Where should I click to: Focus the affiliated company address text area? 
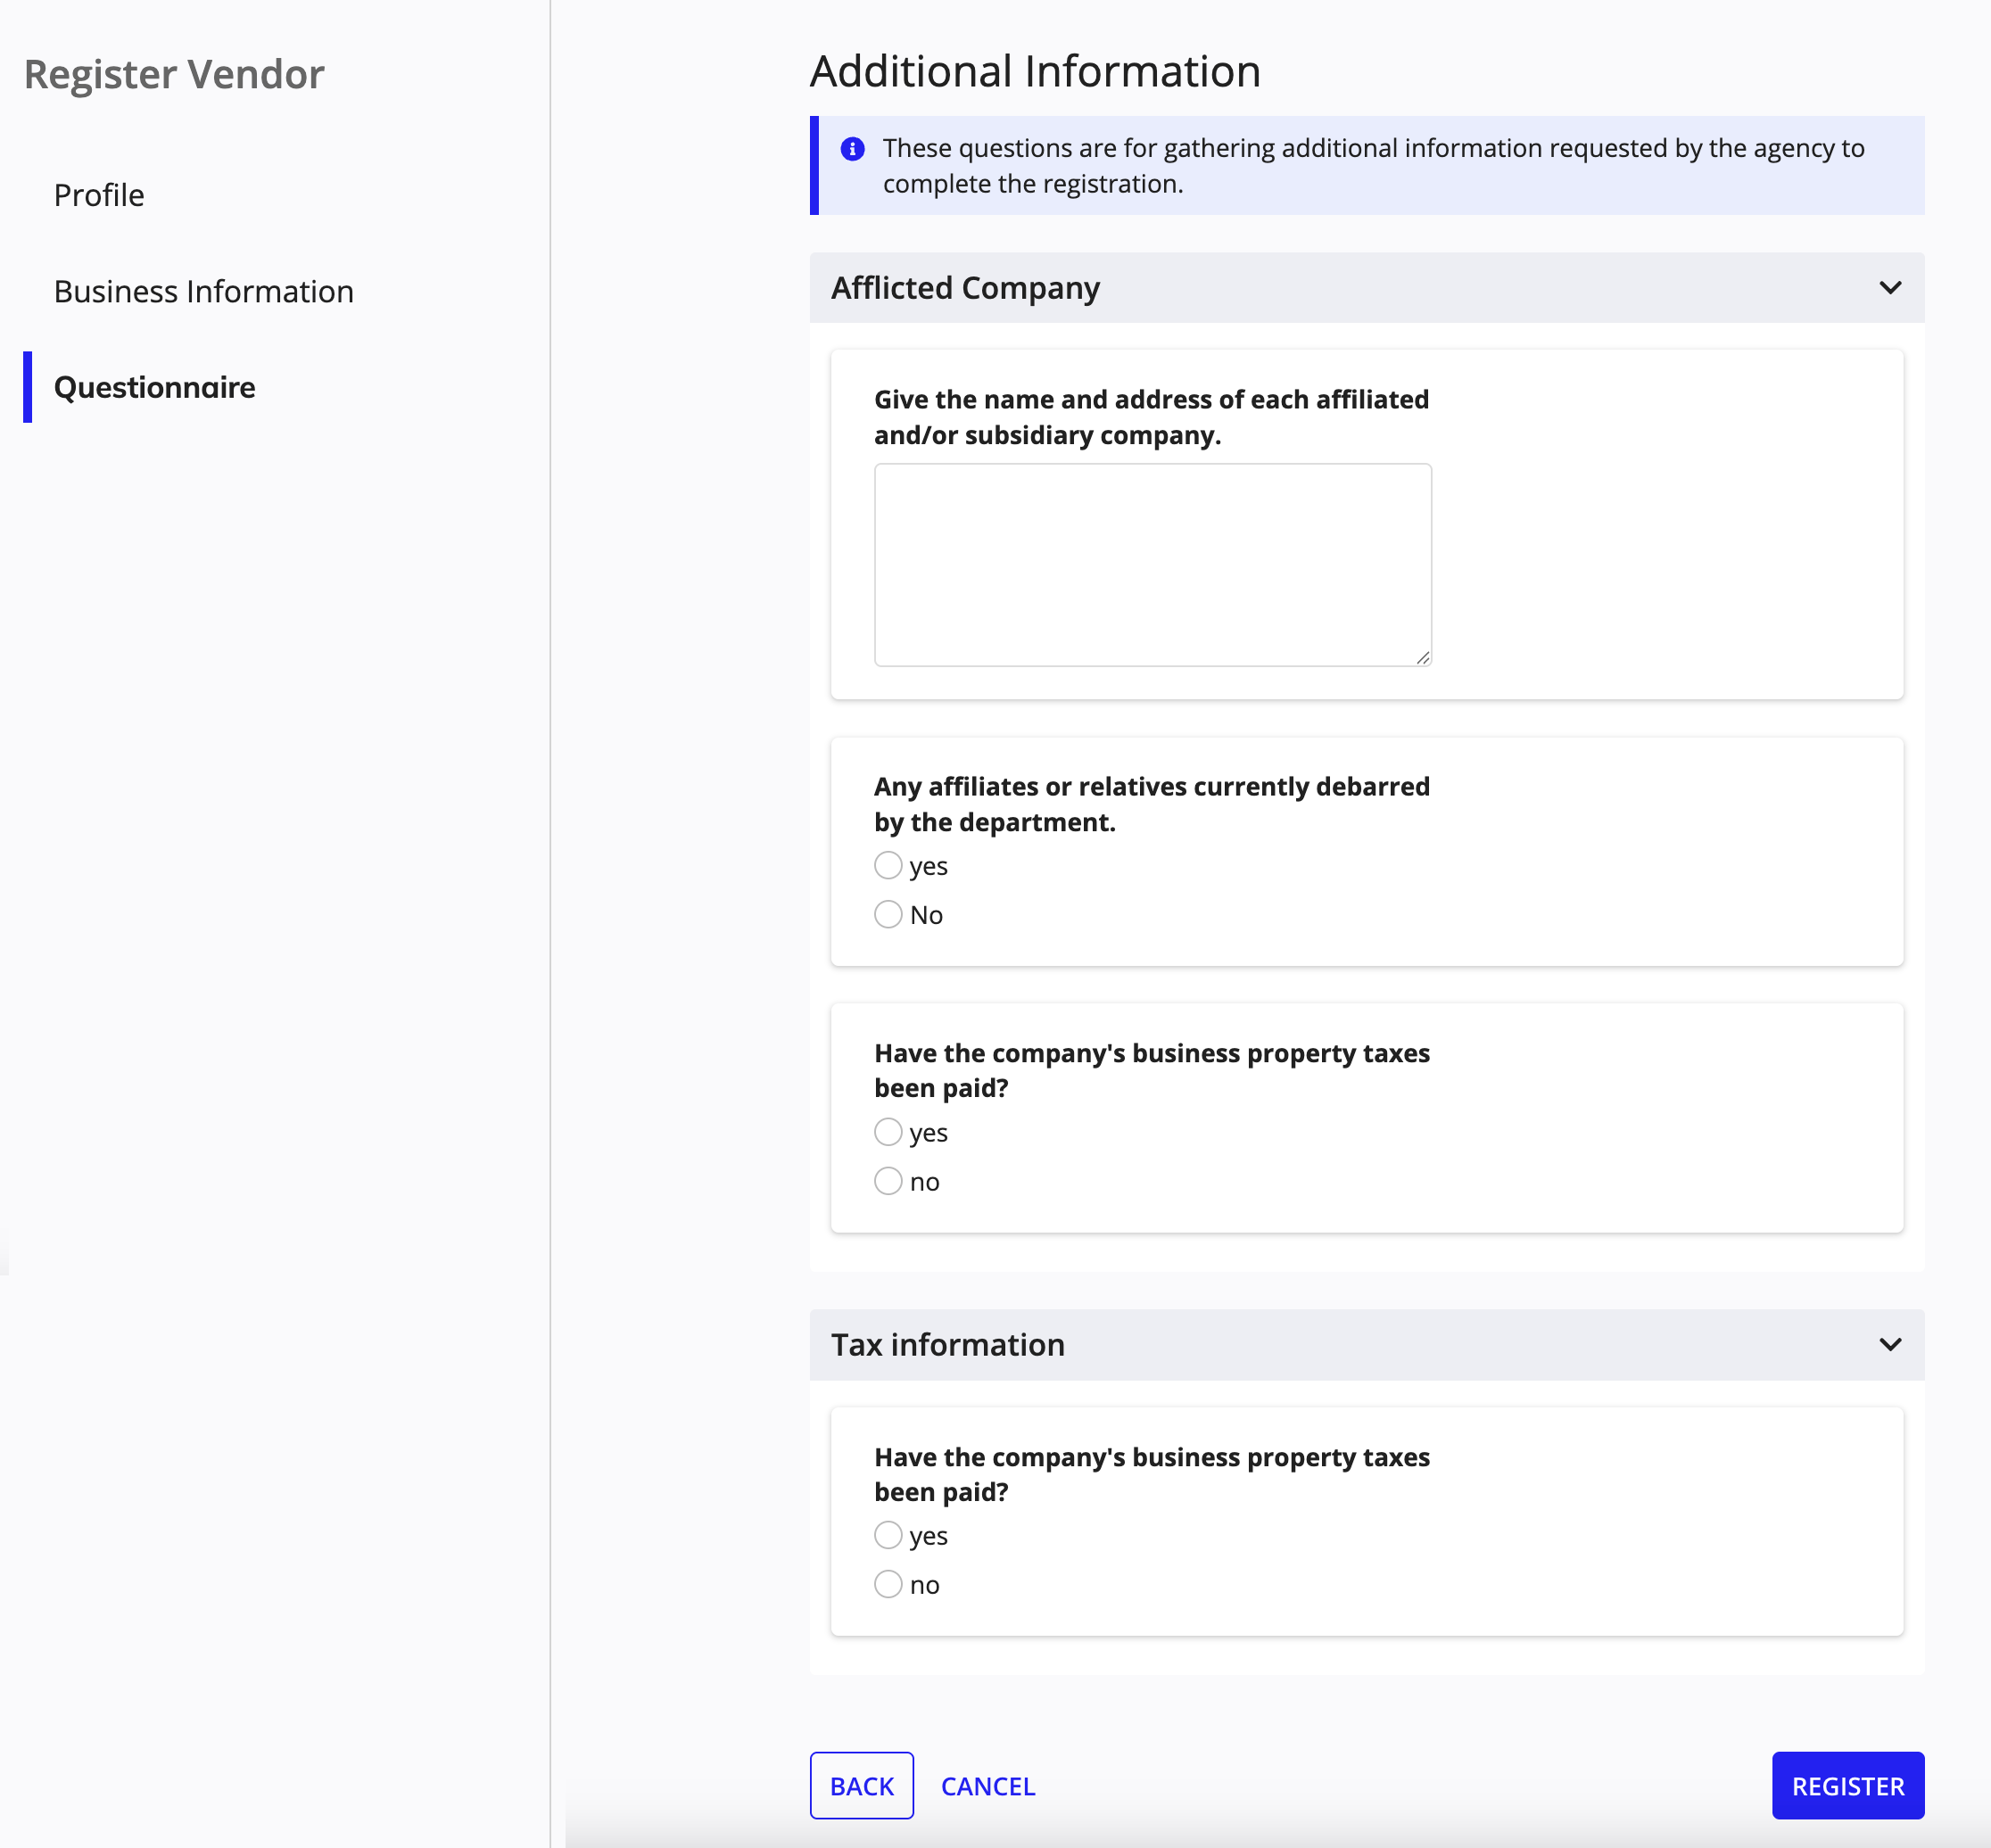pyautogui.click(x=1152, y=565)
